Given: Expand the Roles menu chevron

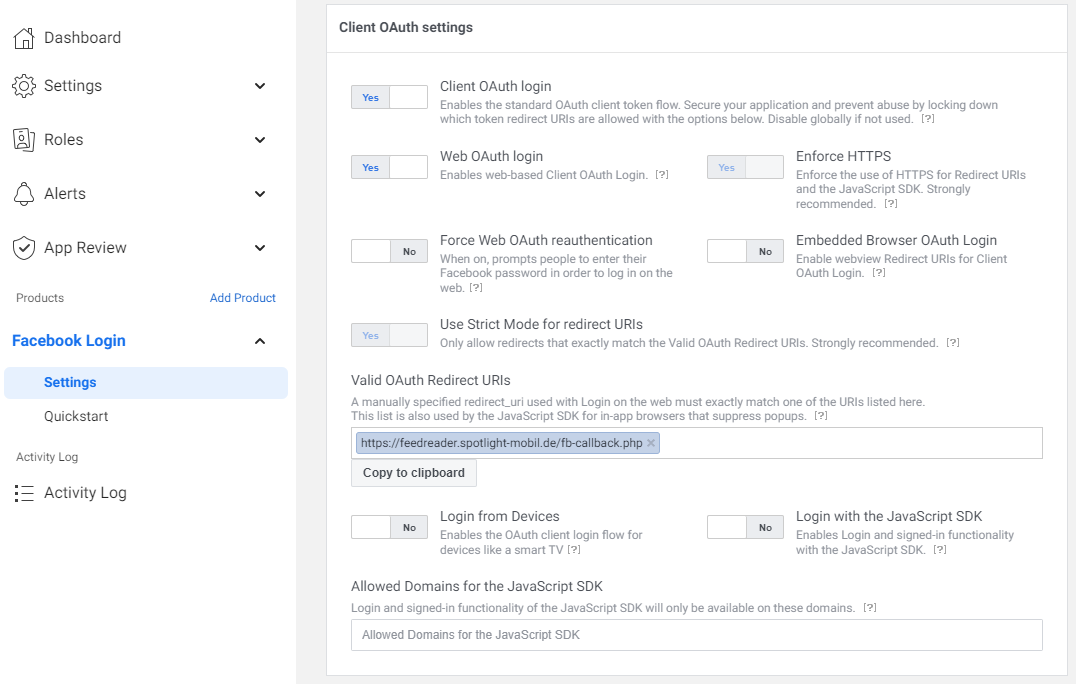Looking at the screenshot, I should click(x=260, y=140).
